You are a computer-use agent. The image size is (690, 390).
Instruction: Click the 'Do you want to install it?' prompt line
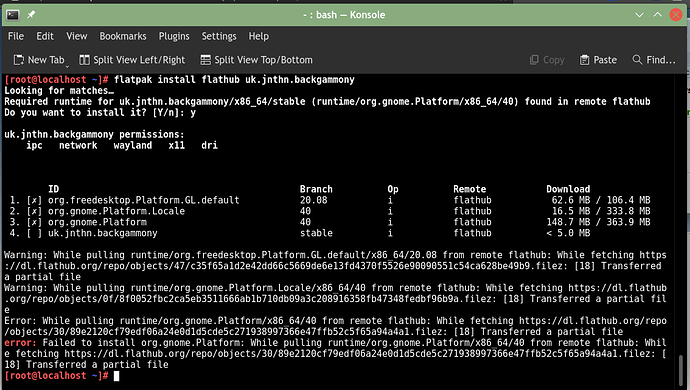100,113
